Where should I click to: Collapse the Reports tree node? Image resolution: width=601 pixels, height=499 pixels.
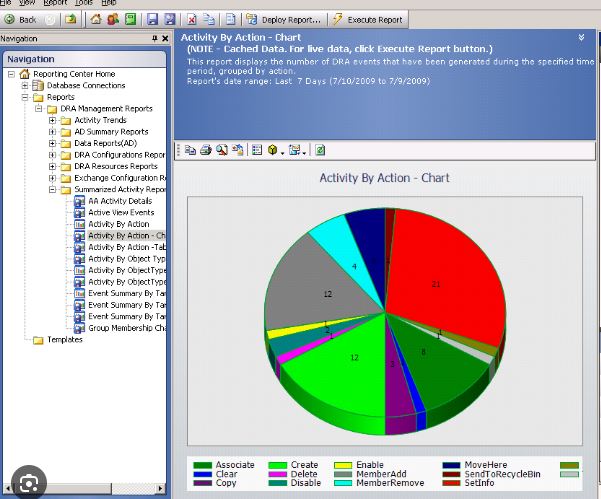coord(25,97)
